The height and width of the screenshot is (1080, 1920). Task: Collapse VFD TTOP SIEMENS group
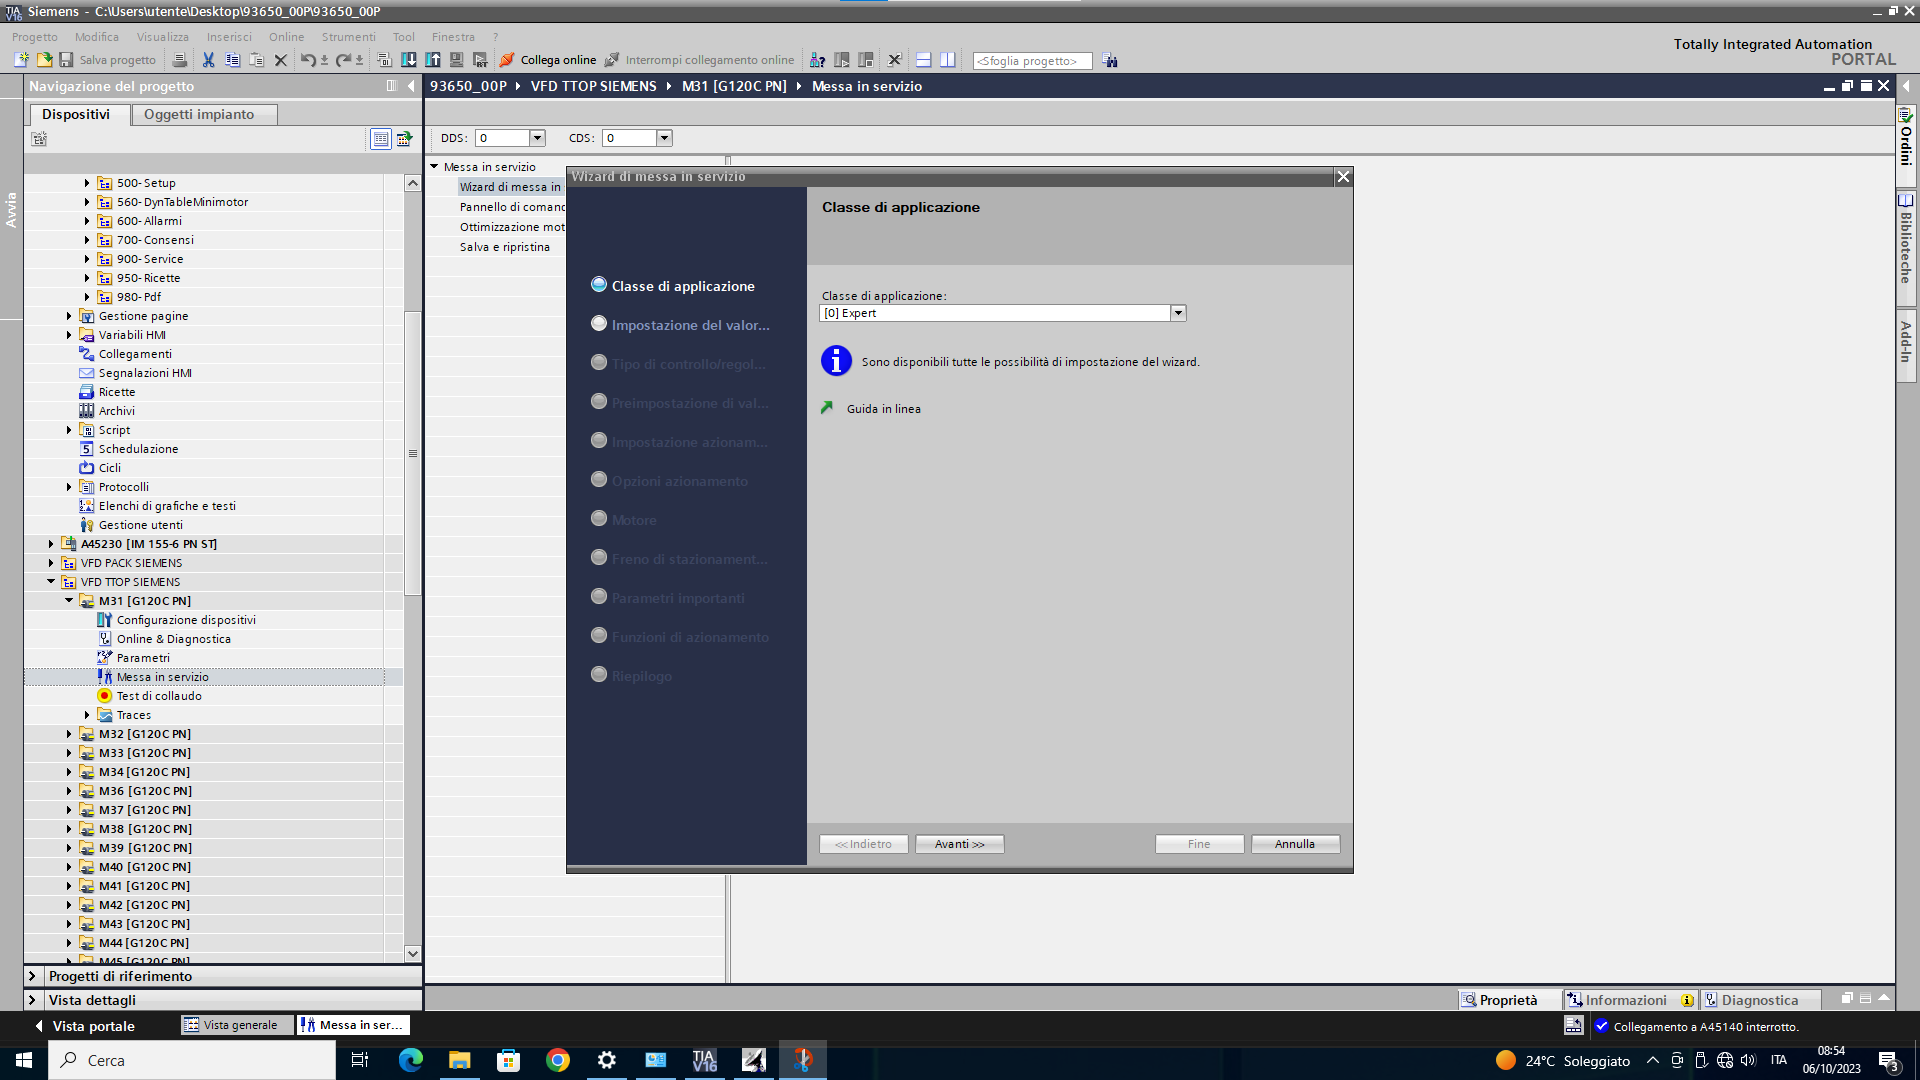tap(51, 582)
